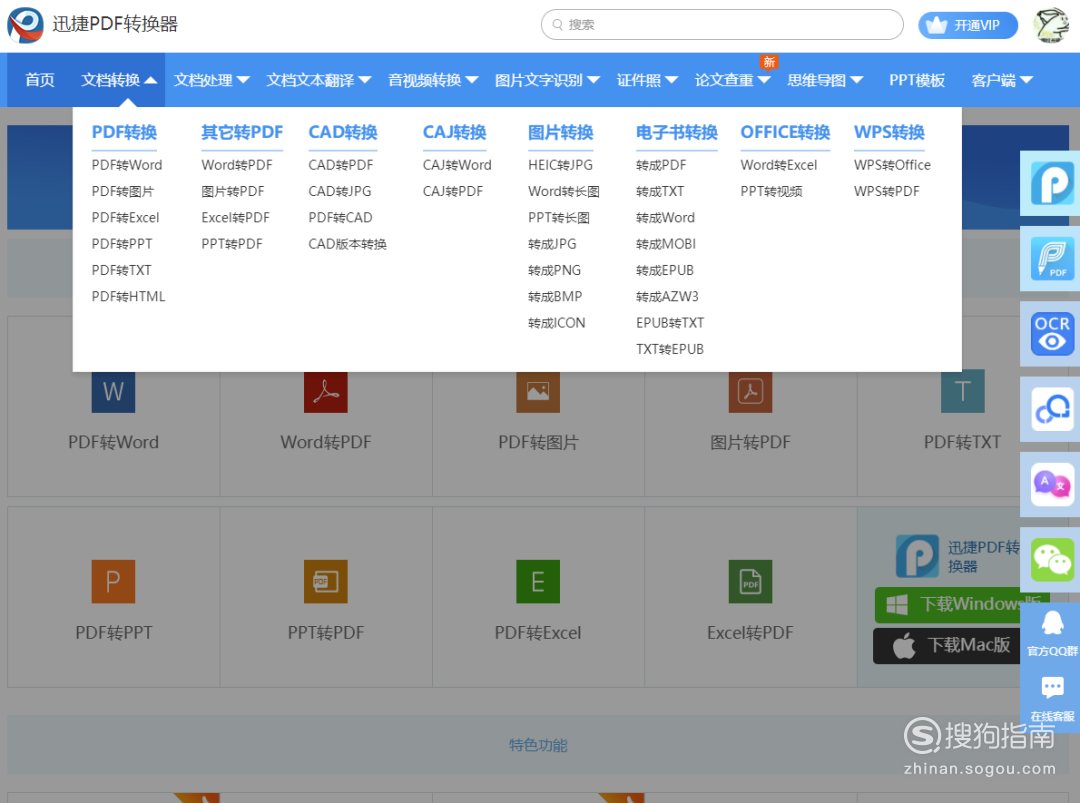This screenshot has width=1080, height=803.
Task: Go to 首页 in the nav bar
Action: 40,80
